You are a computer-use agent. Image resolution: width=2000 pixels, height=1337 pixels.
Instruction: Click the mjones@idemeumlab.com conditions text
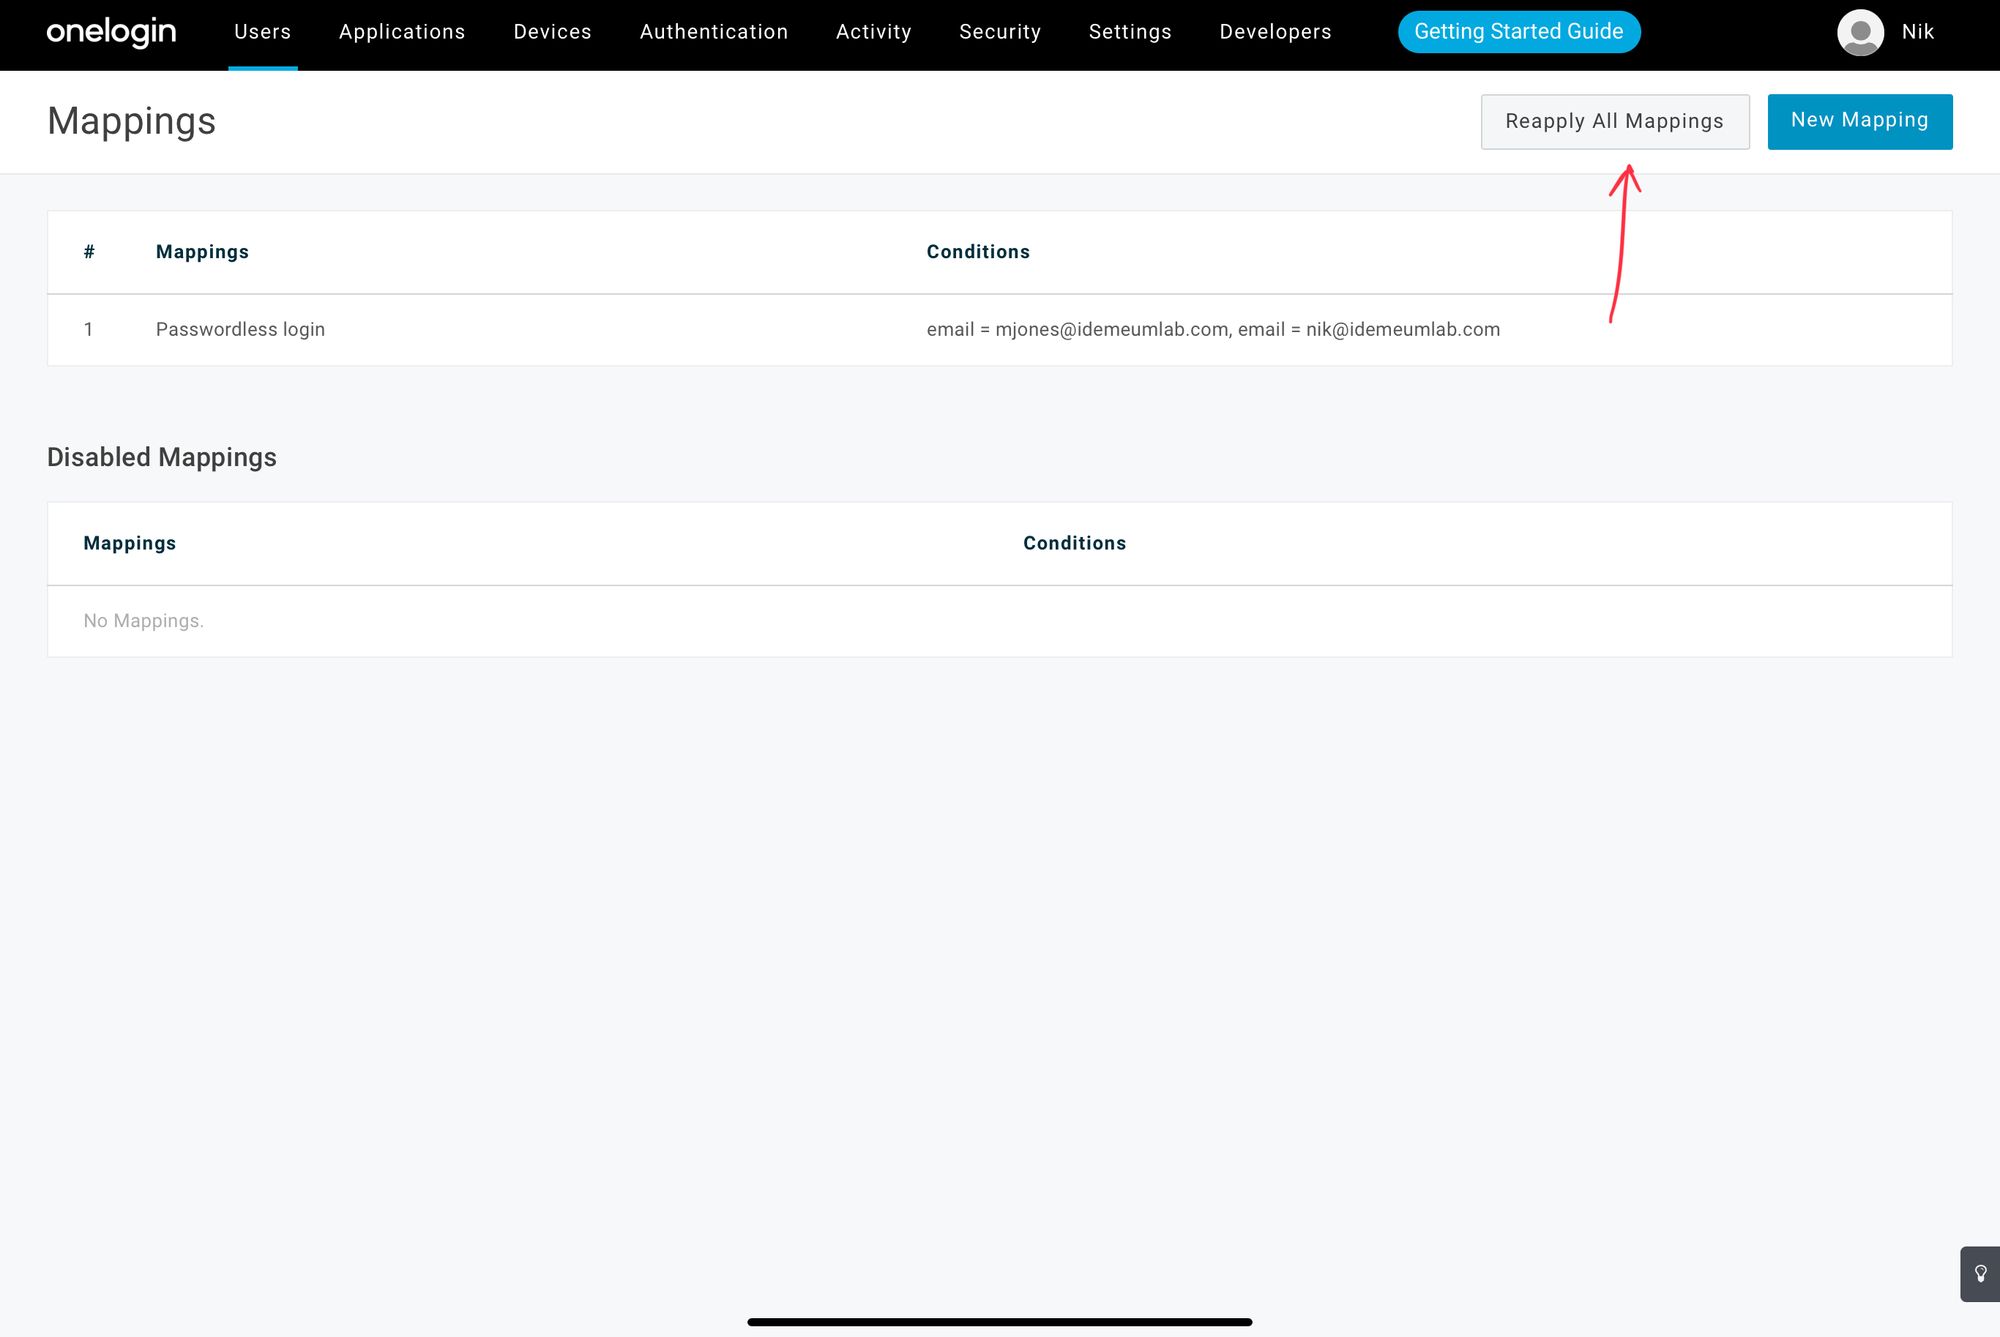click(x=1213, y=329)
